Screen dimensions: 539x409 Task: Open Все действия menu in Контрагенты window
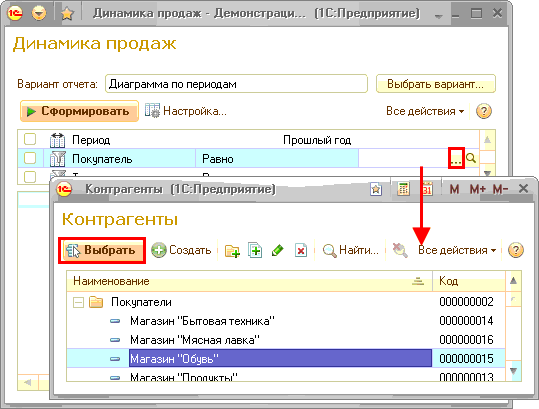[x=457, y=250]
